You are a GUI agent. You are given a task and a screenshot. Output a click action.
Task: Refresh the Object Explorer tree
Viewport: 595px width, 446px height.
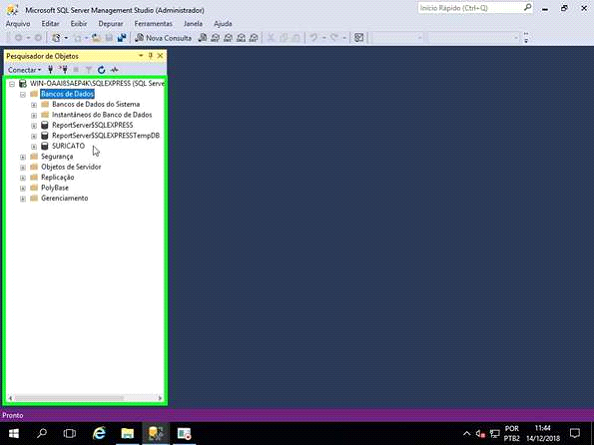click(x=101, y=69)
